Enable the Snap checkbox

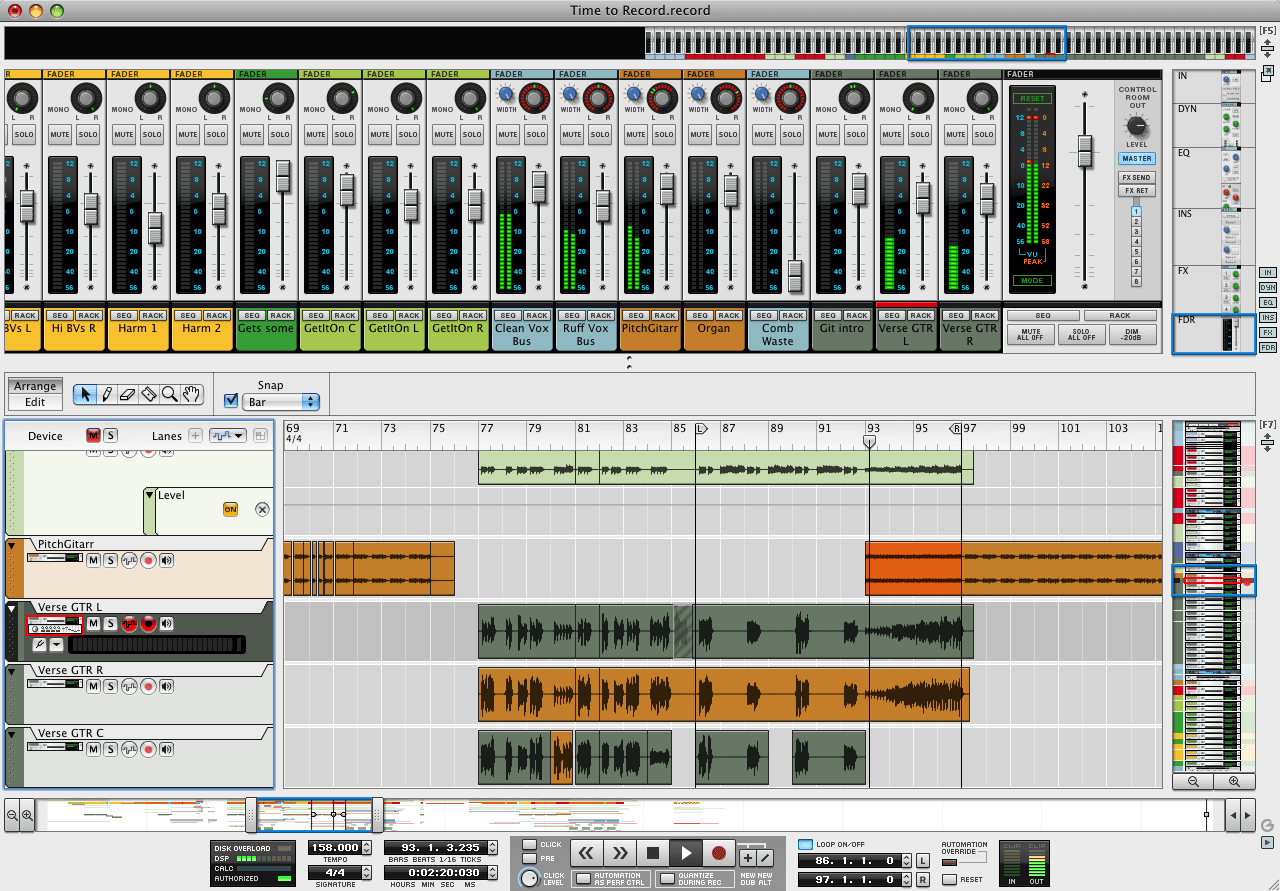point(231,400)
